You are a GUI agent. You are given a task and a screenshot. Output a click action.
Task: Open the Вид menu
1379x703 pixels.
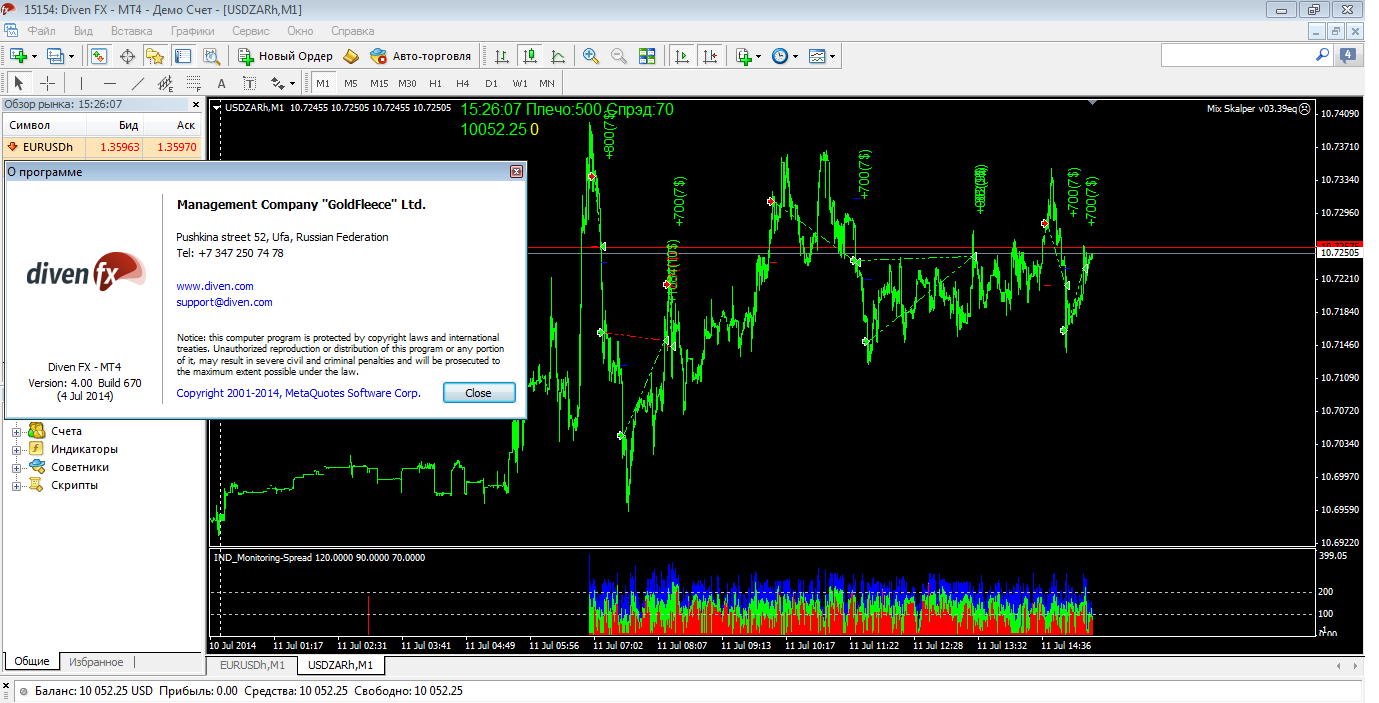pyautogui.click(x=83, y=31)
